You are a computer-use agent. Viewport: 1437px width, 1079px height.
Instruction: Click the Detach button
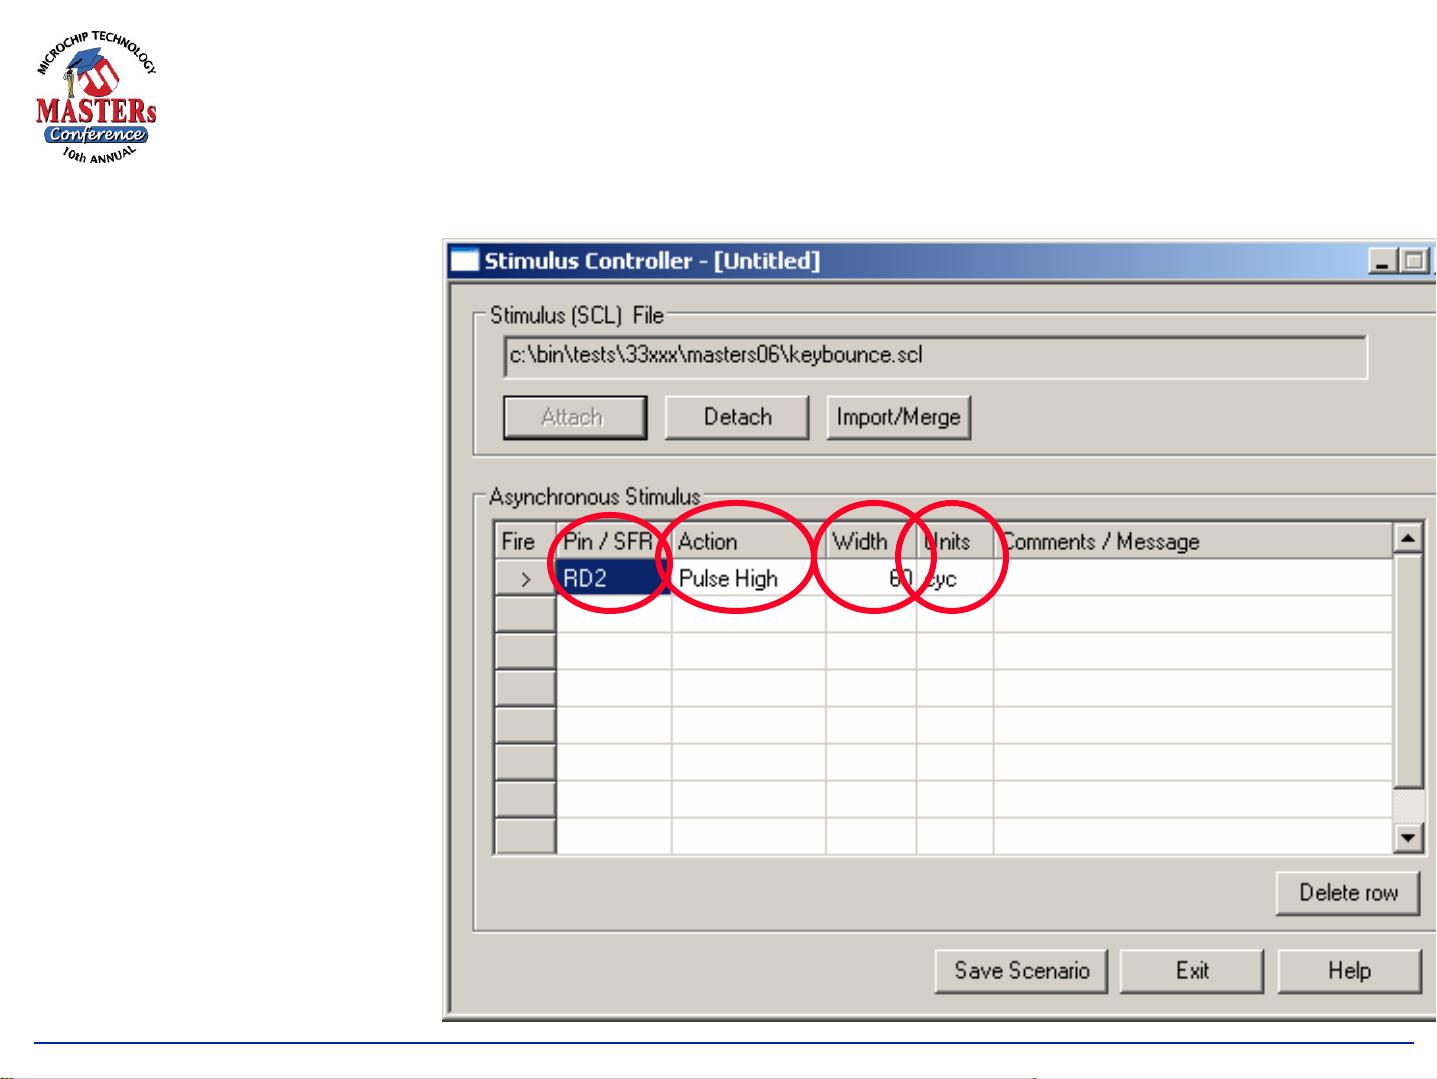pyautogui.click(x=737, y=417)
